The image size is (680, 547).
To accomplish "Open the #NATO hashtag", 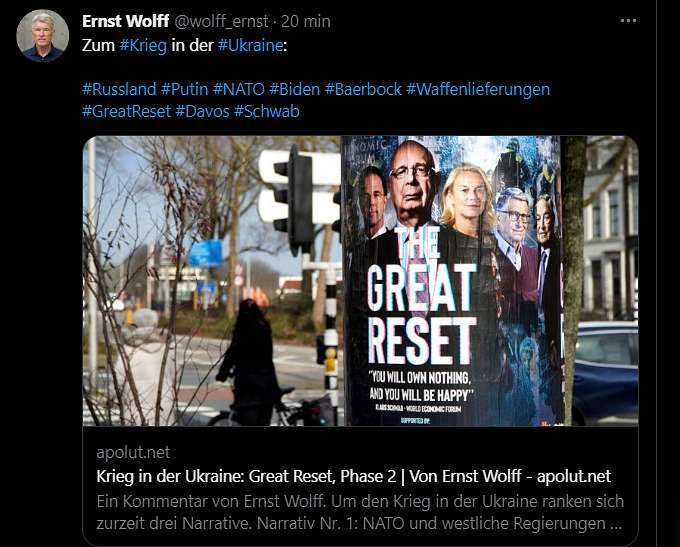I will click(x=239, y=89).
